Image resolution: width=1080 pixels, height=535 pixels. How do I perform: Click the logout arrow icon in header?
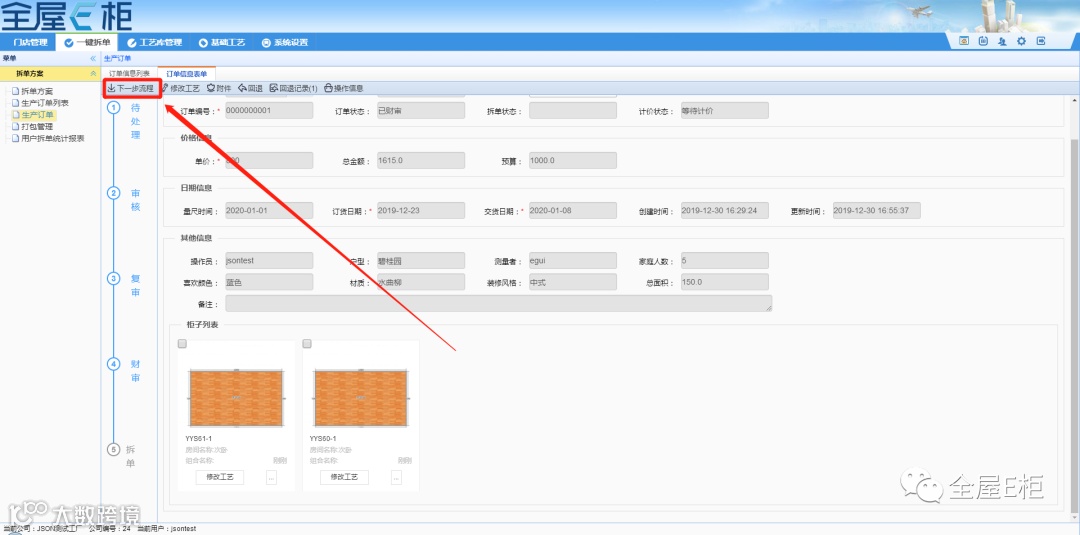[1041, 41]
